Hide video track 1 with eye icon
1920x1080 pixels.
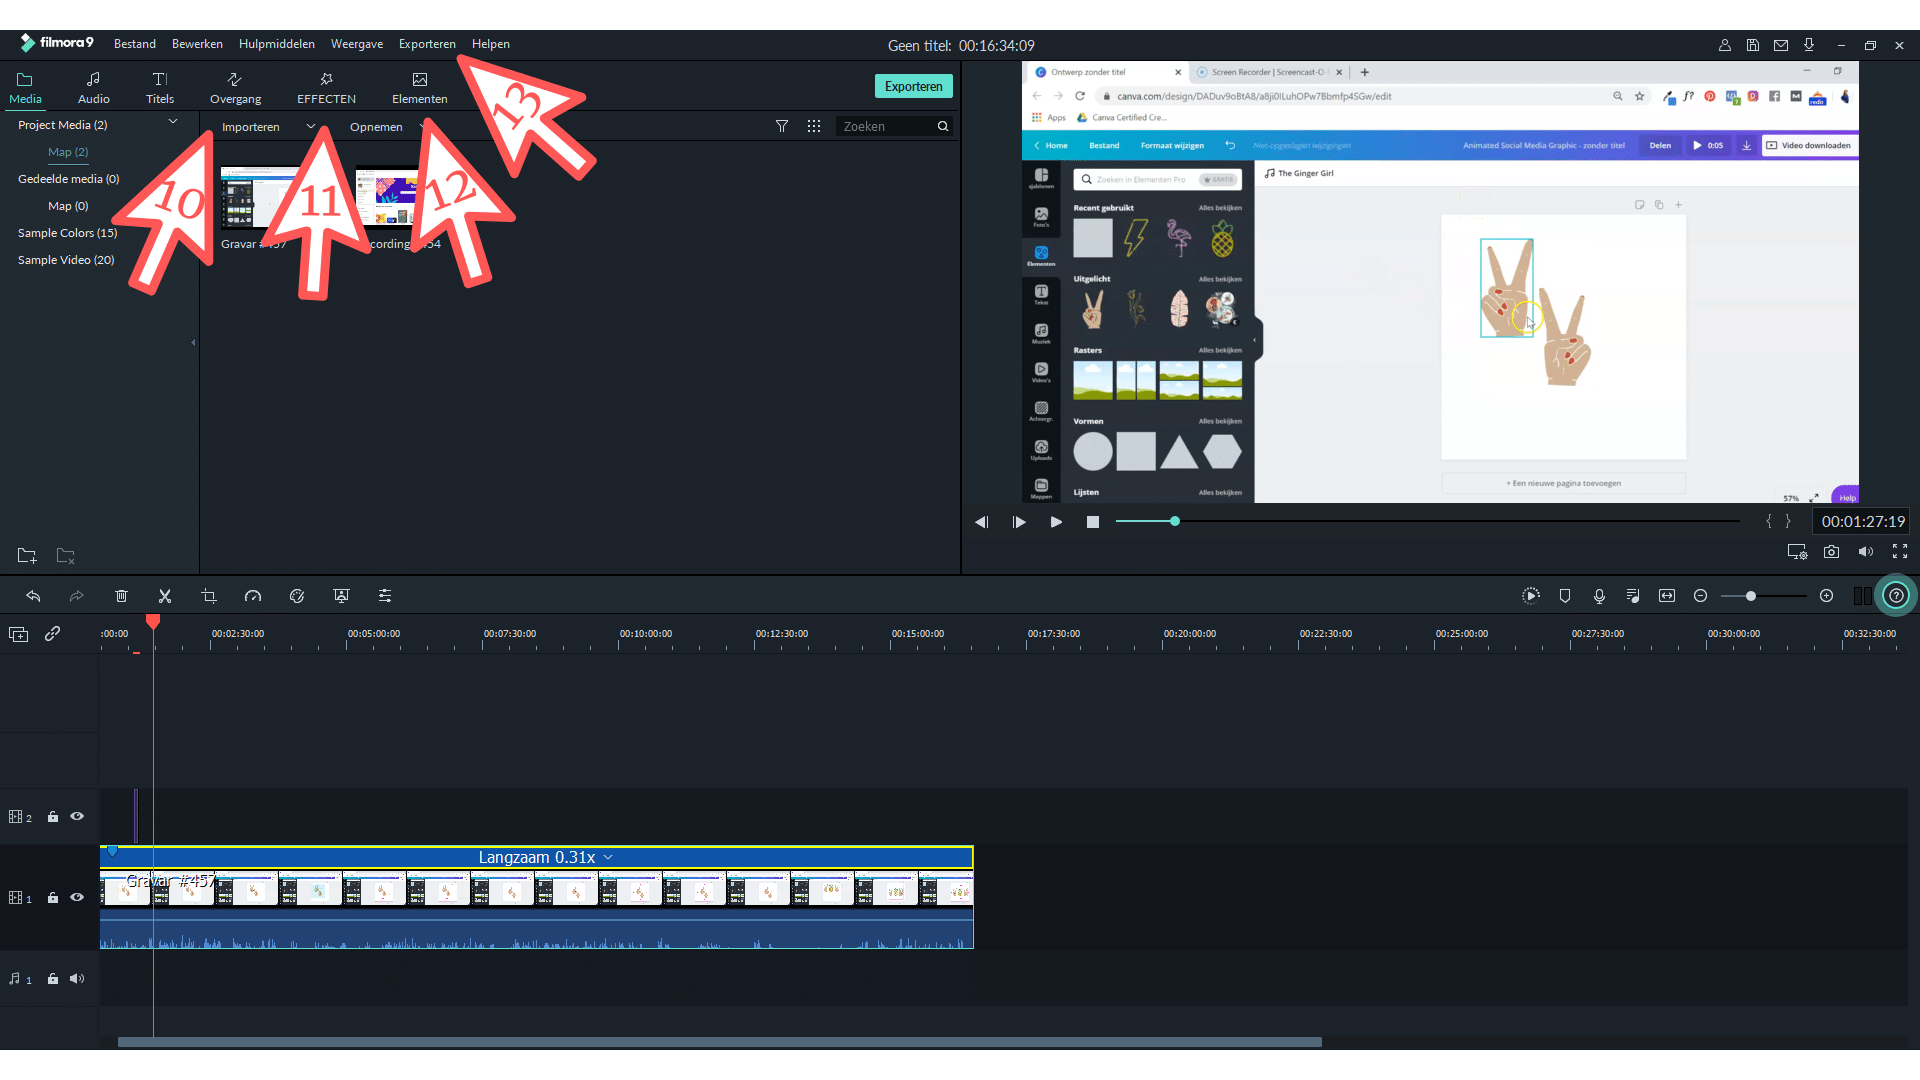point(77,898)
